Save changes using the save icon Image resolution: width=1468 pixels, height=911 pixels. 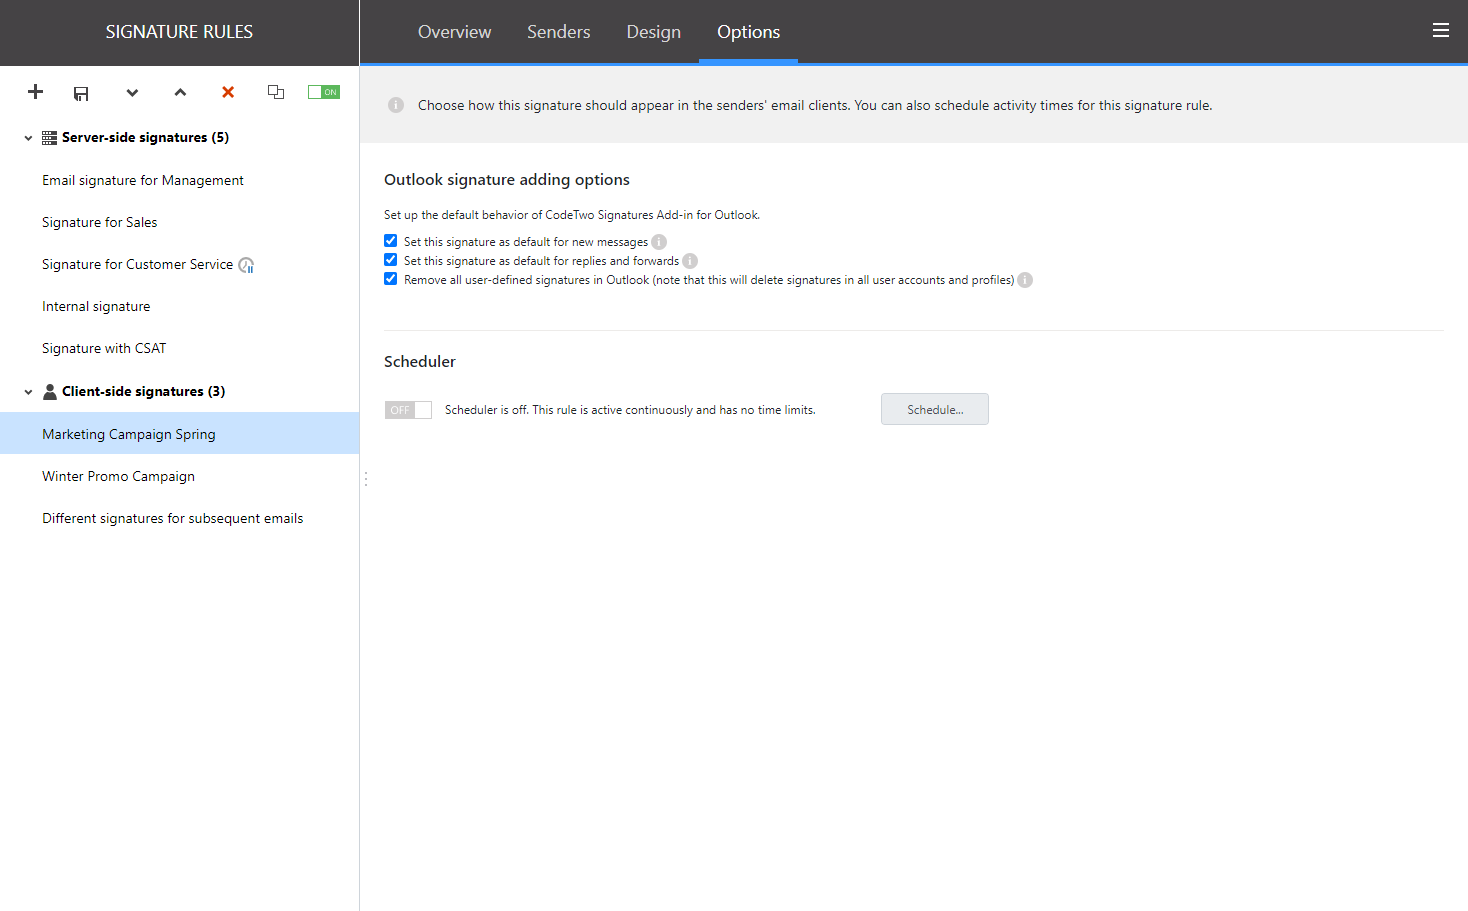tap(81, 92)
